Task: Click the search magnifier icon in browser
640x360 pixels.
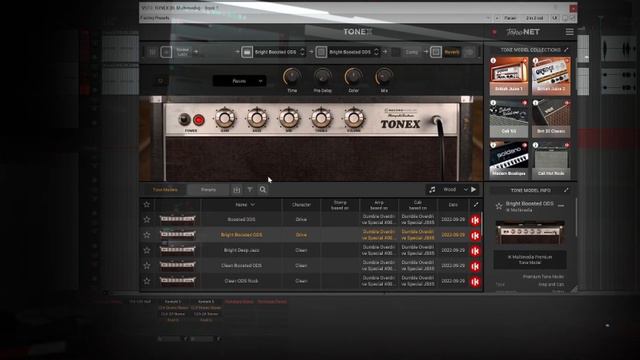Action: tap(263, 189)
